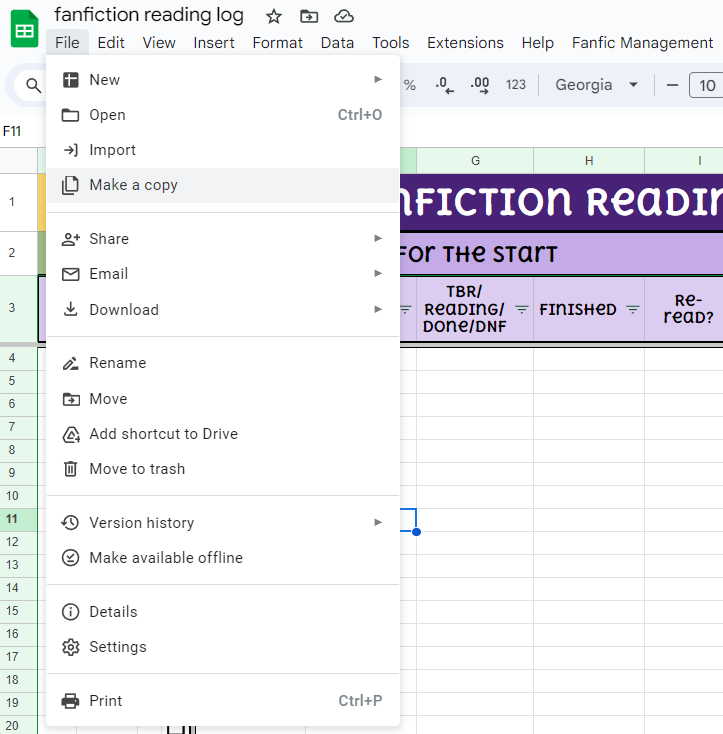Screen dimensions: 723x734
Task: Star the fanfiction reading log document
Action: coord(274,17)
